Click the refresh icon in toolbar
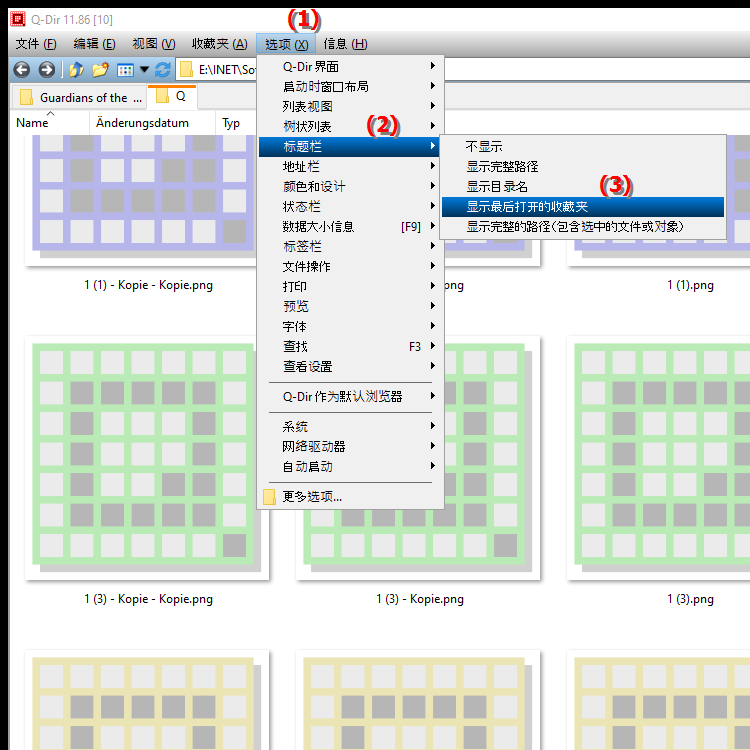 [163, 70]
